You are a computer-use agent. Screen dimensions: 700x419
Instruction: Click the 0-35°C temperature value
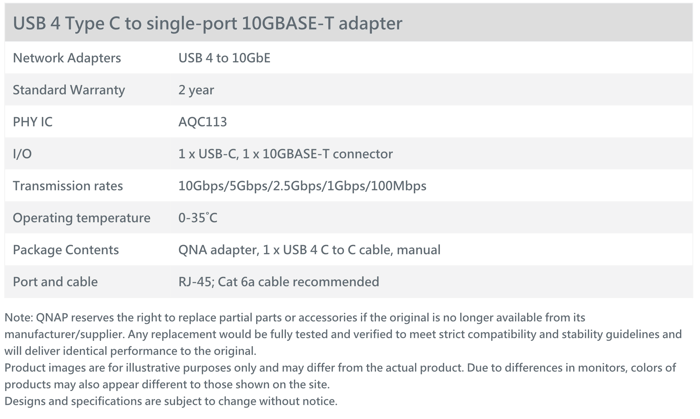point(198,218)
